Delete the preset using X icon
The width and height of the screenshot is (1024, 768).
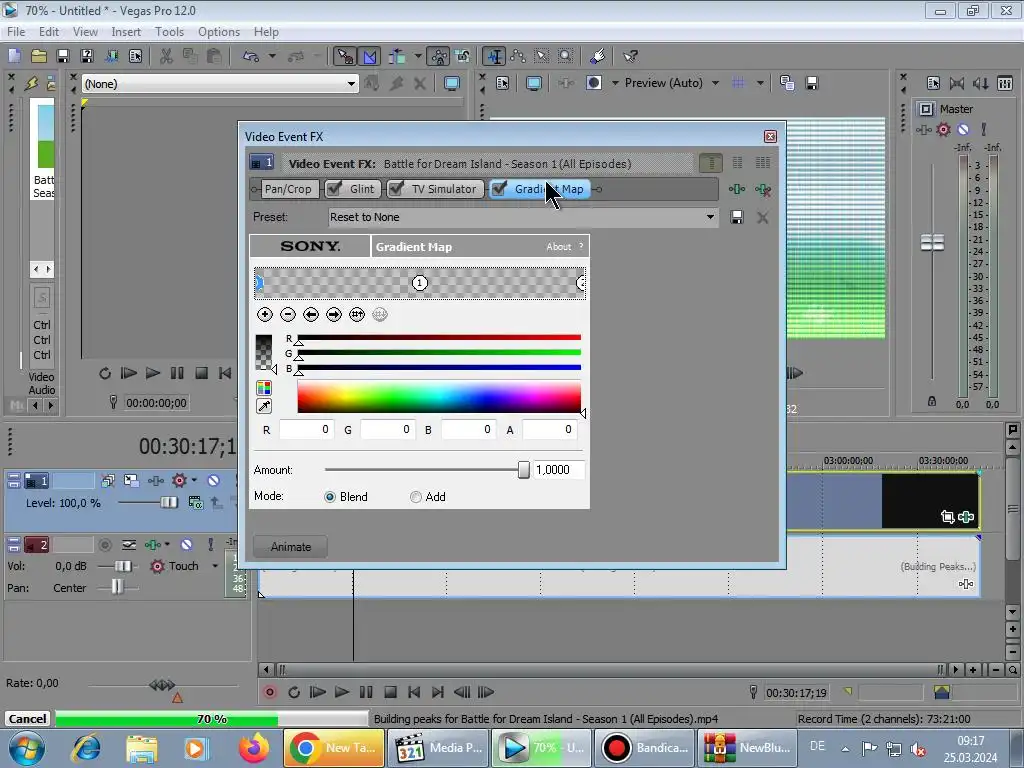pos(762,217)
